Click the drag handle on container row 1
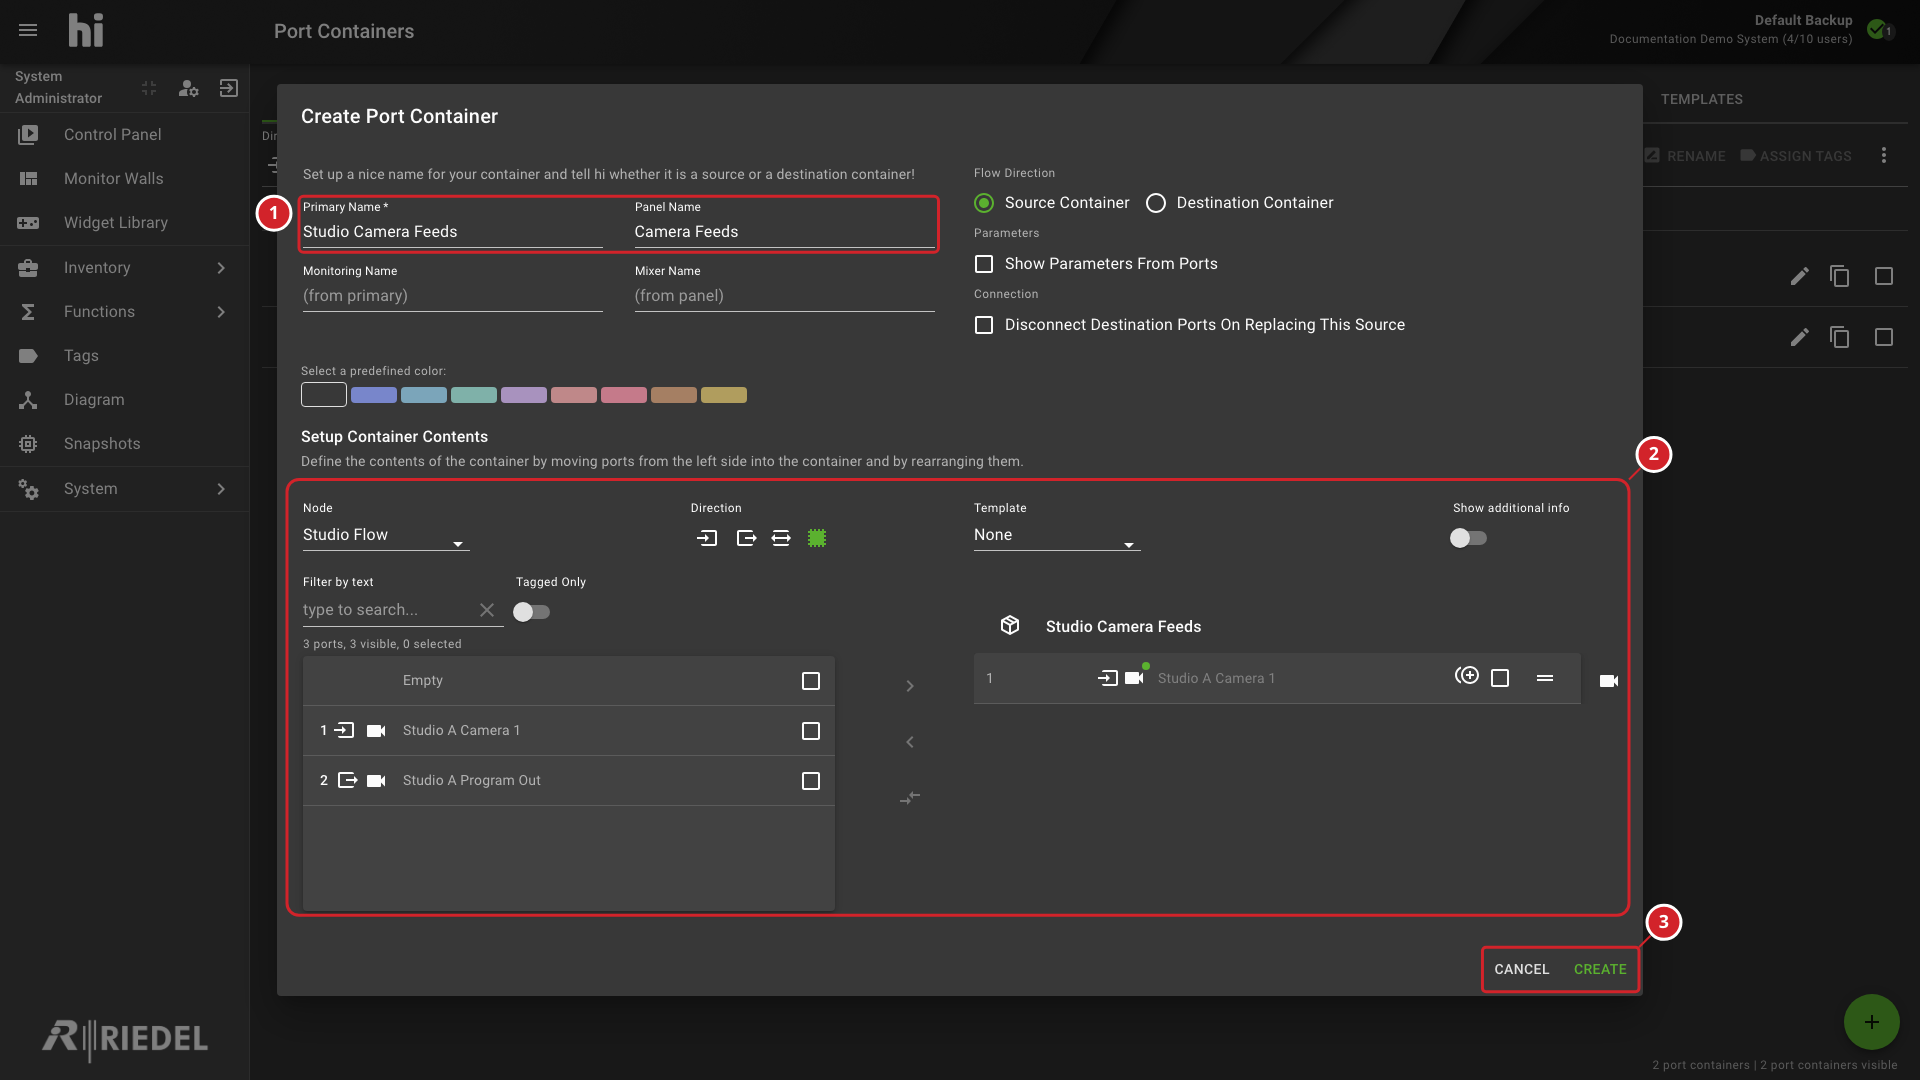The image size is (1920, 1080). click(x=1545, y=678)
